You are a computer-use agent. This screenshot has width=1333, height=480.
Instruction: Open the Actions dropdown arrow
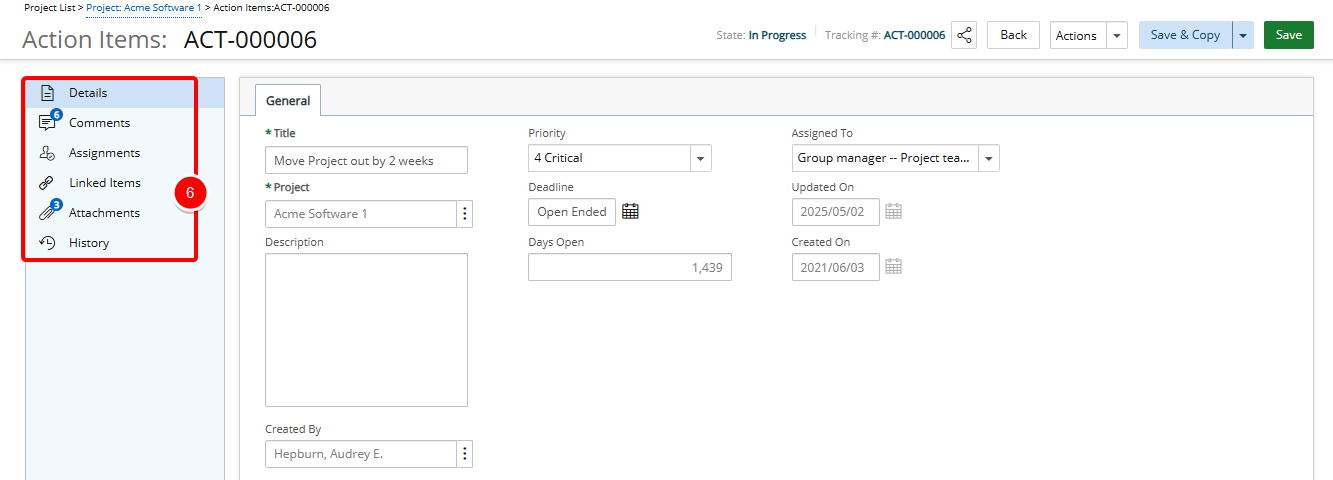click(1117, 35)
